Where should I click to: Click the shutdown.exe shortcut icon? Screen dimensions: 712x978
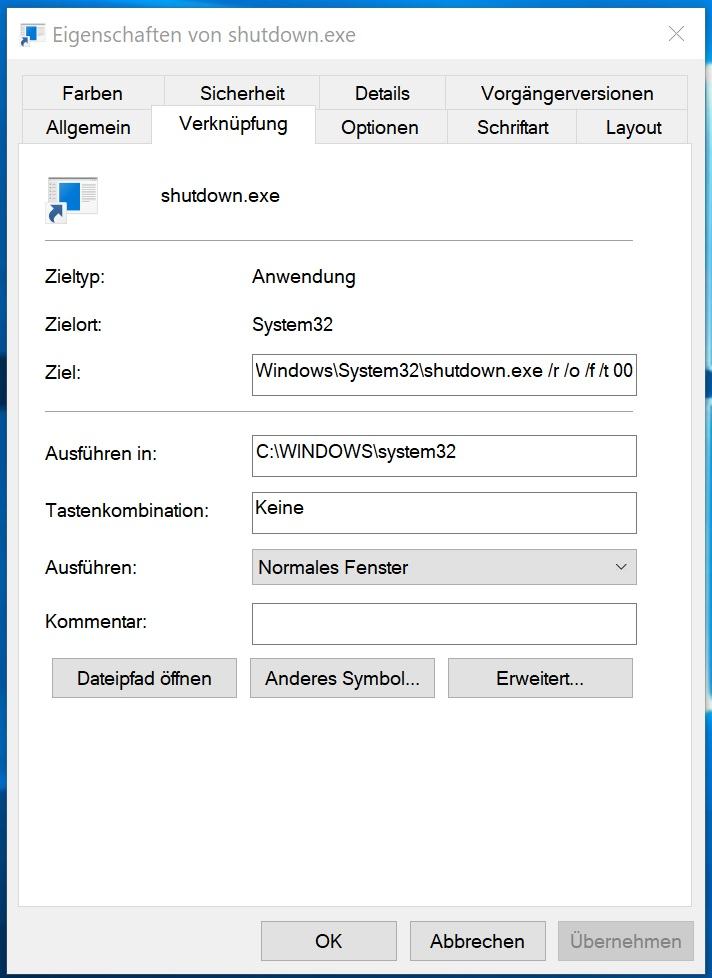(72, 200)
